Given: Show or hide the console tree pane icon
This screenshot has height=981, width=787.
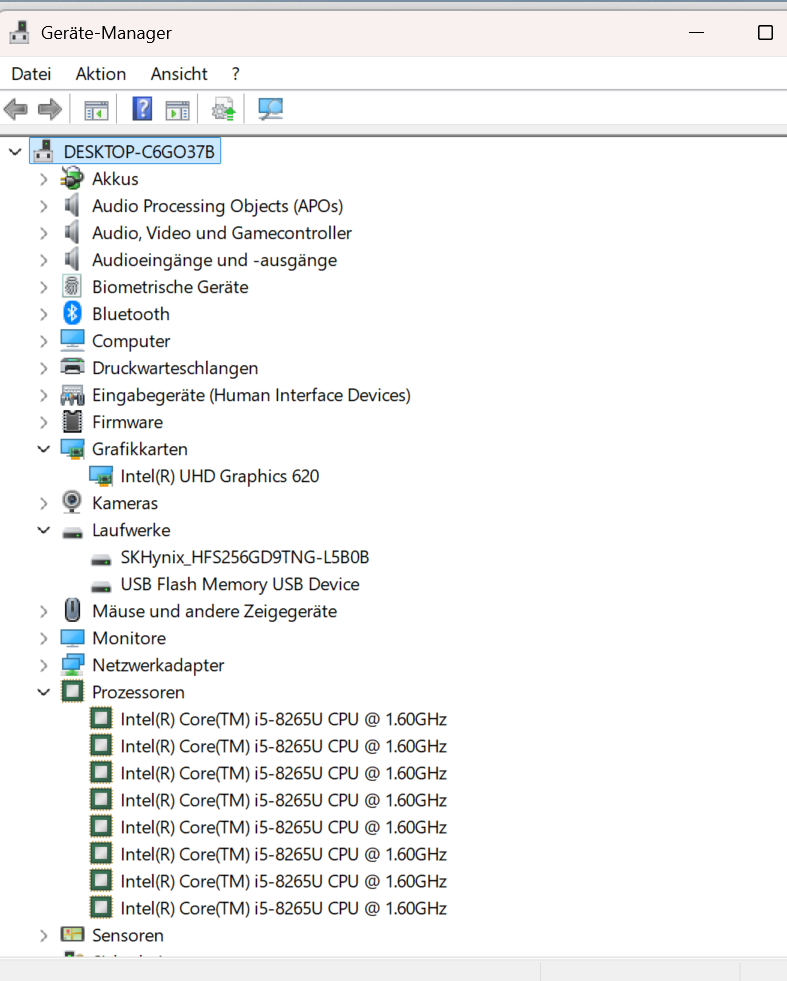Looking at the screenshot, I should coord(96,110).
